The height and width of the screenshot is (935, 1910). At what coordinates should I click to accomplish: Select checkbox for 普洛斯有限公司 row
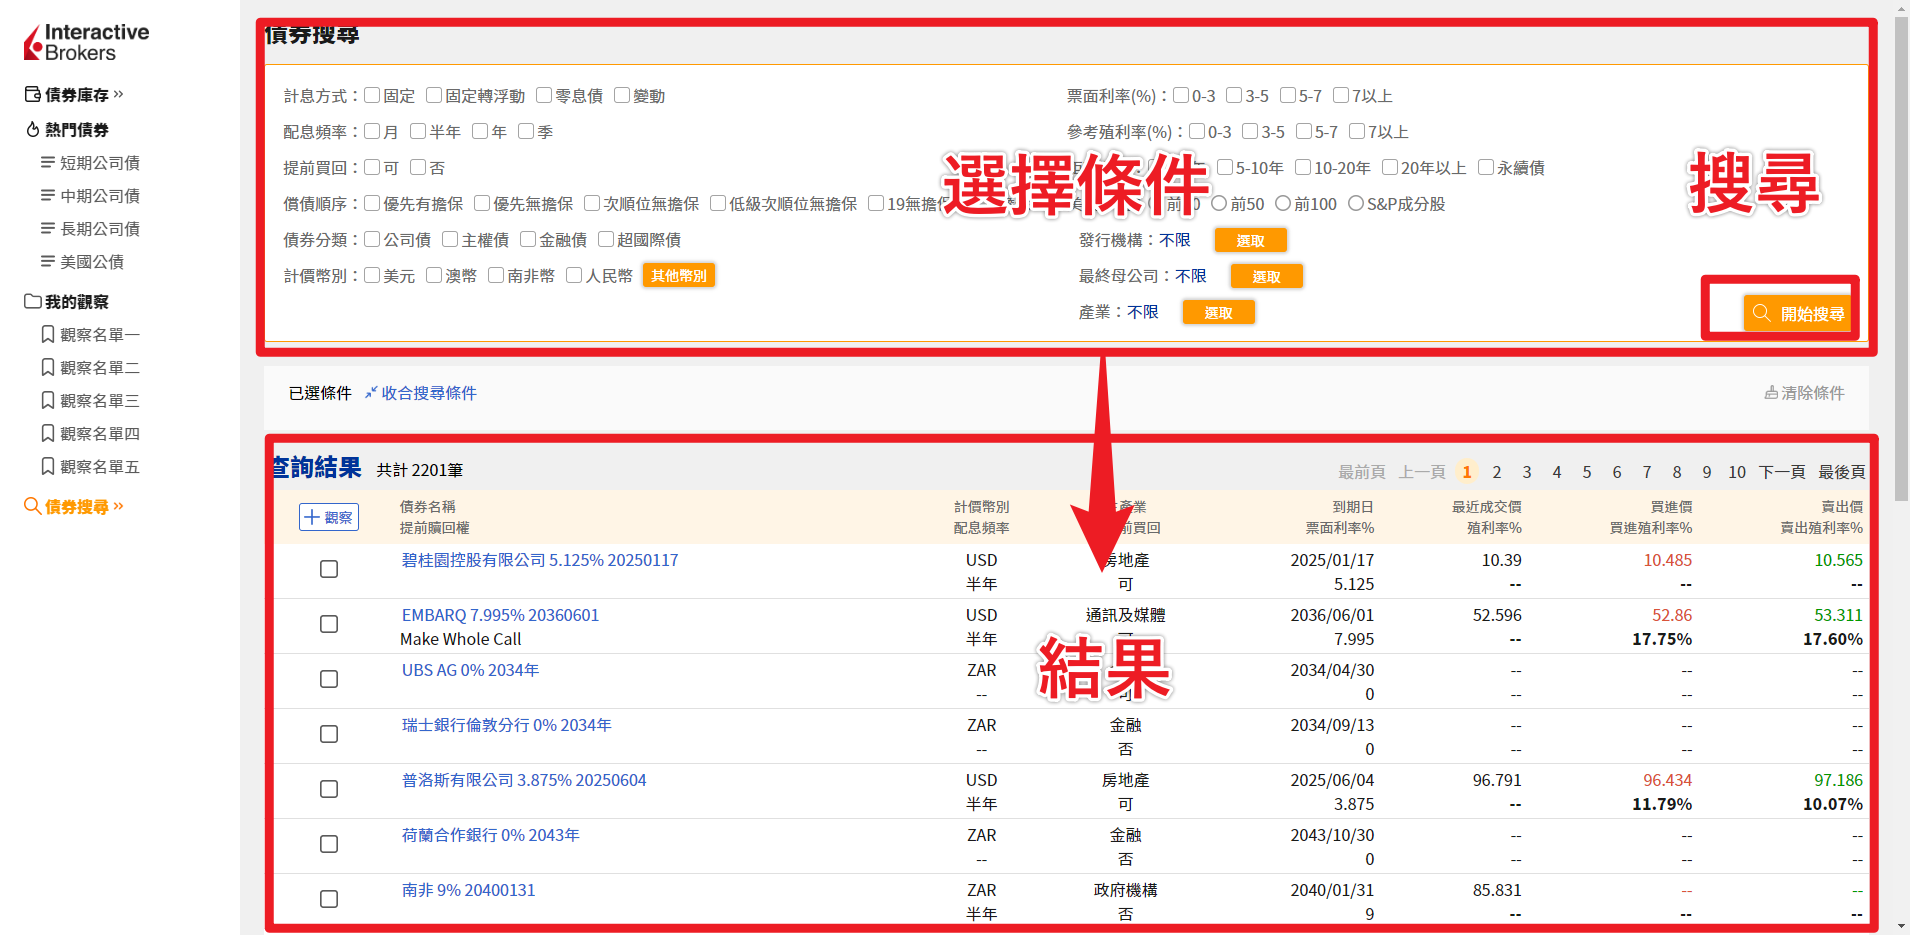pos(329,789)
